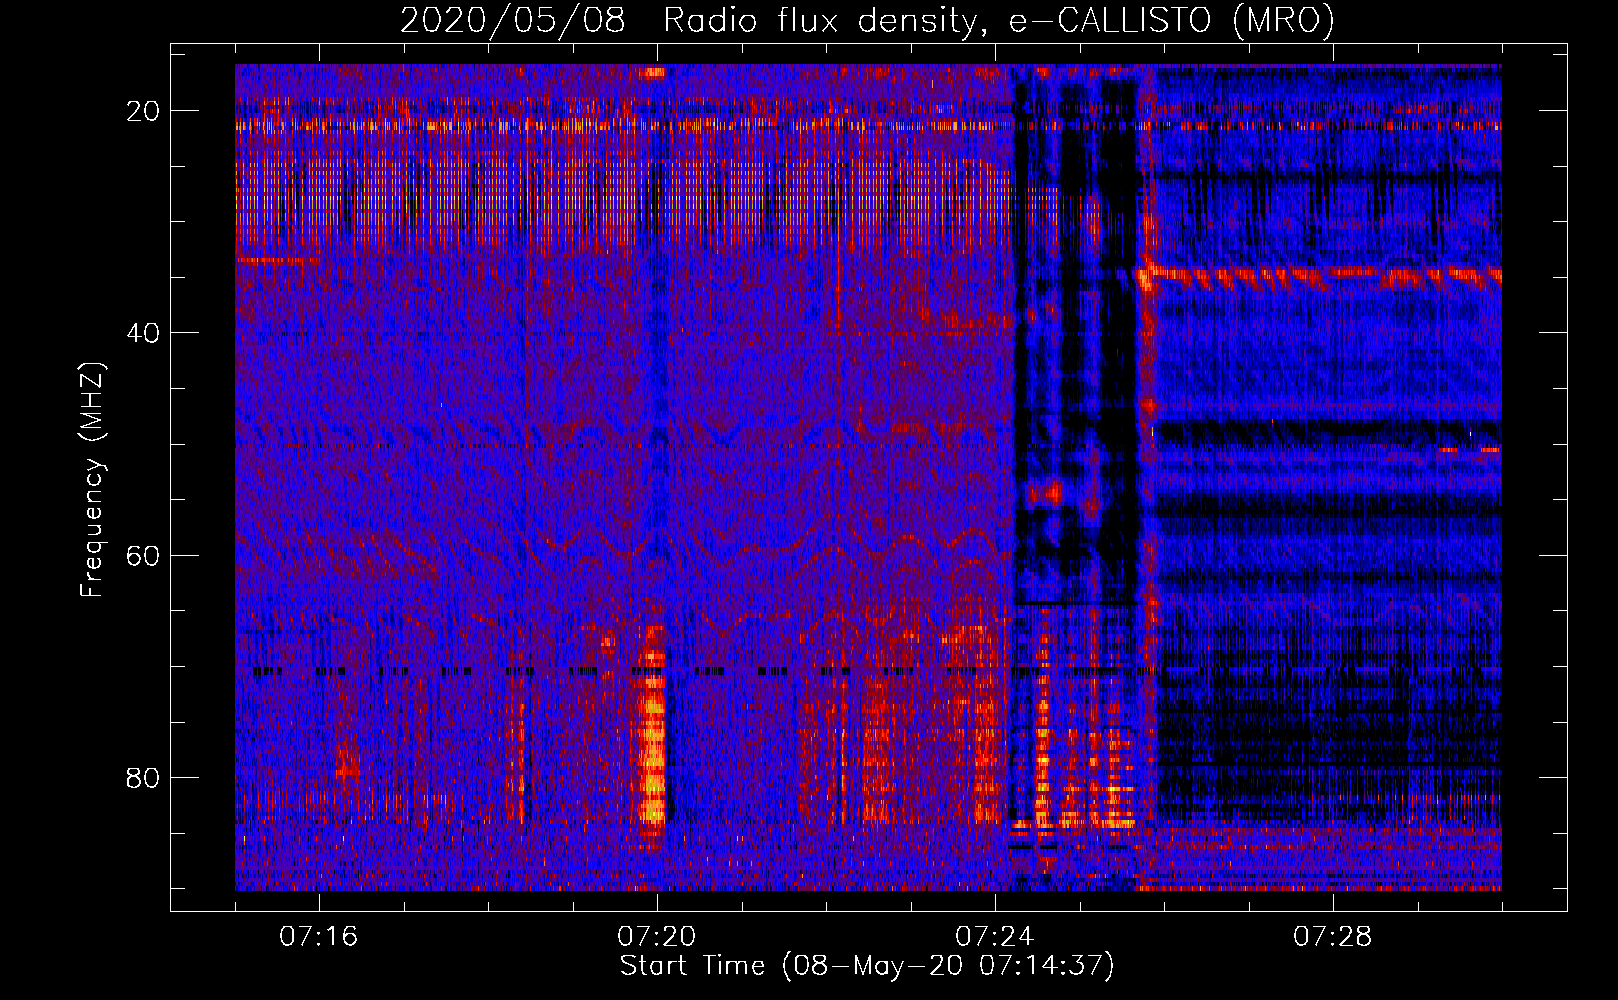Click the 60 MHz frequency tick label
The width and height of the screenshot is (1618, 1000).
pyautogui.click(x=143, y=555)
